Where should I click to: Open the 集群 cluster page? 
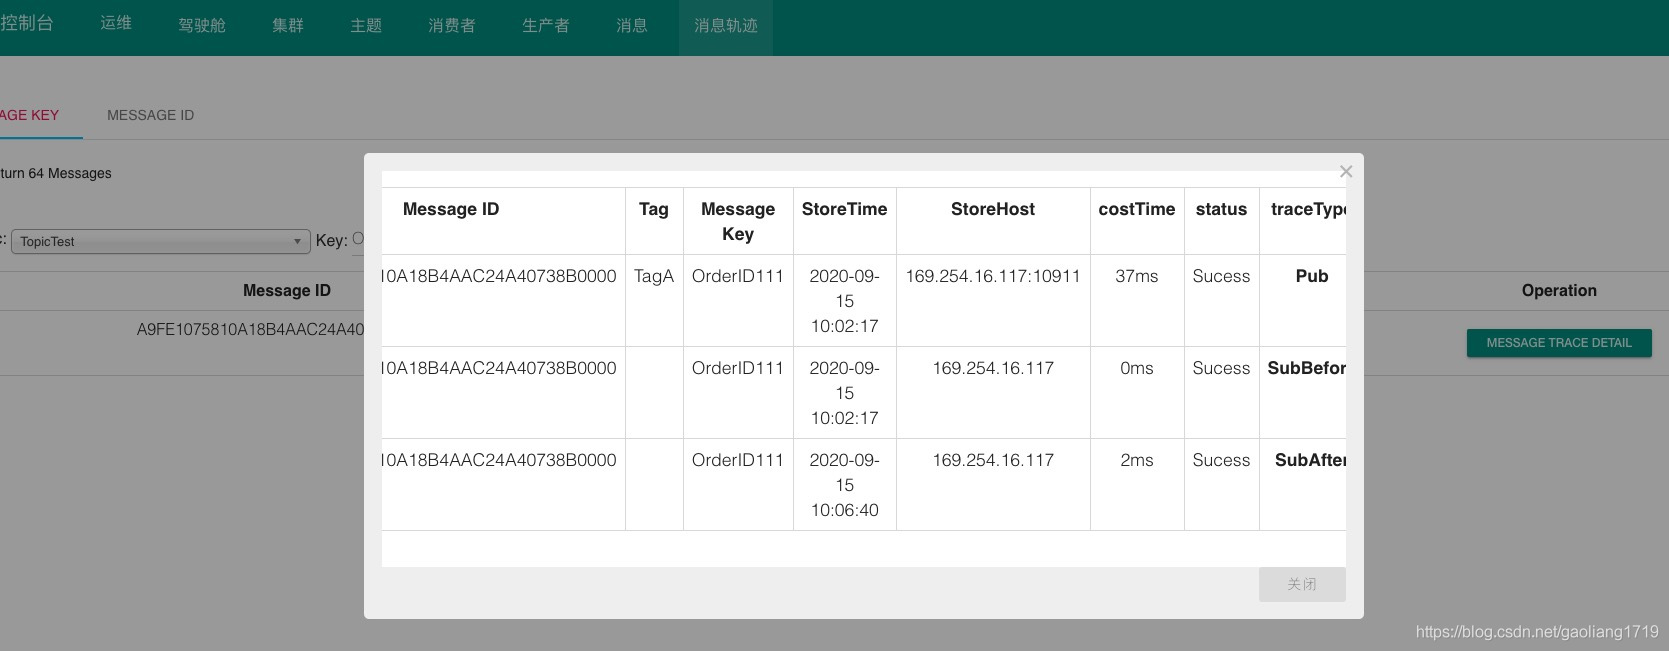[x=288, y=25]
